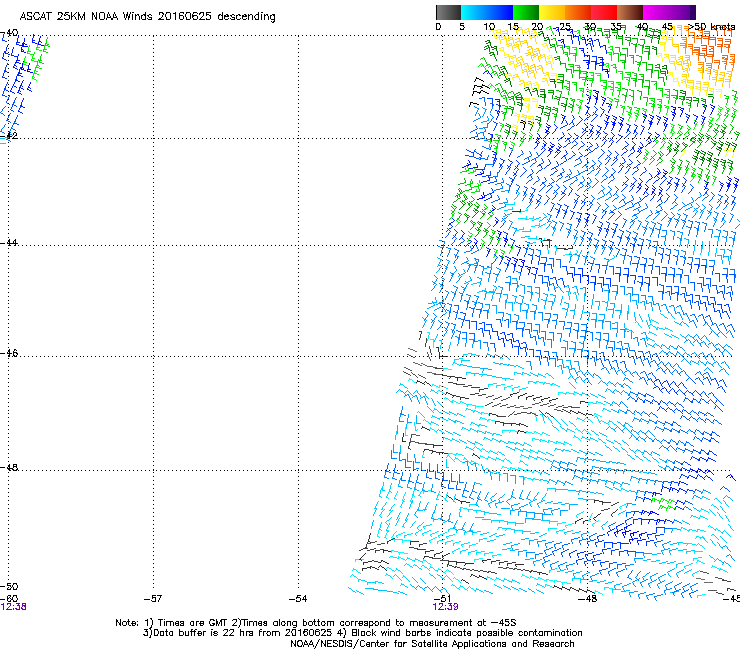Click the '>50 knots' legend label

click(x=711, y=27)
